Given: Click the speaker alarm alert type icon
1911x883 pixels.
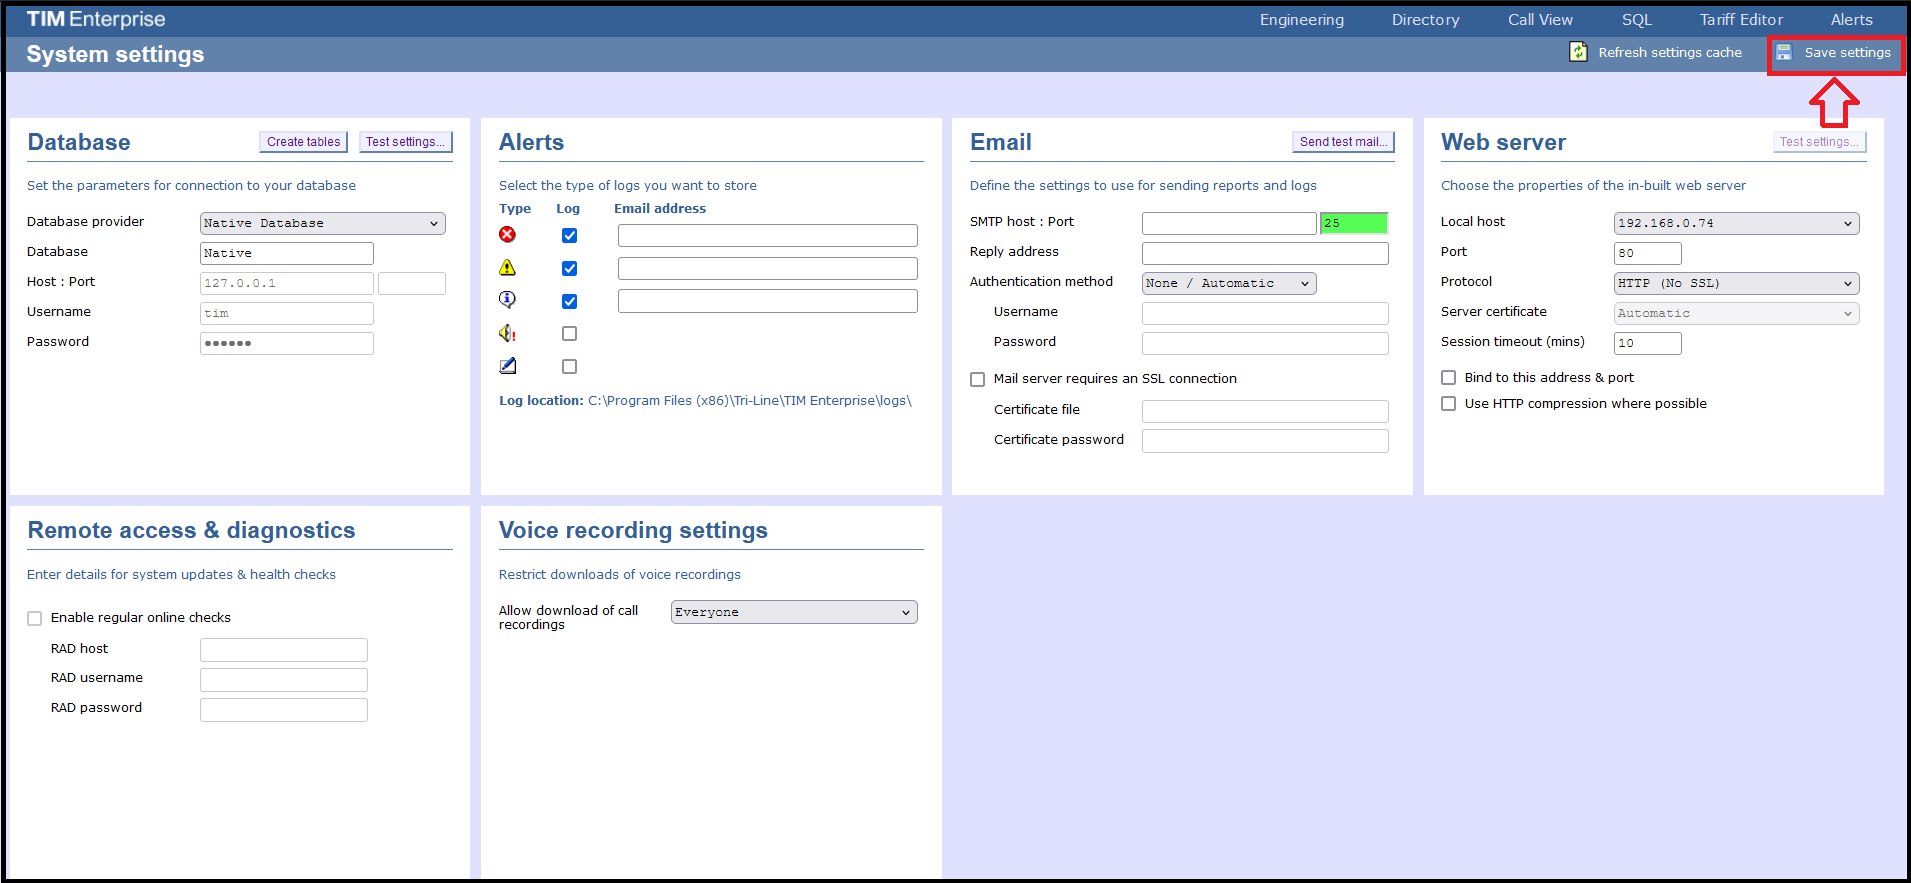Looking at the screenshot, I should (508, 333).
